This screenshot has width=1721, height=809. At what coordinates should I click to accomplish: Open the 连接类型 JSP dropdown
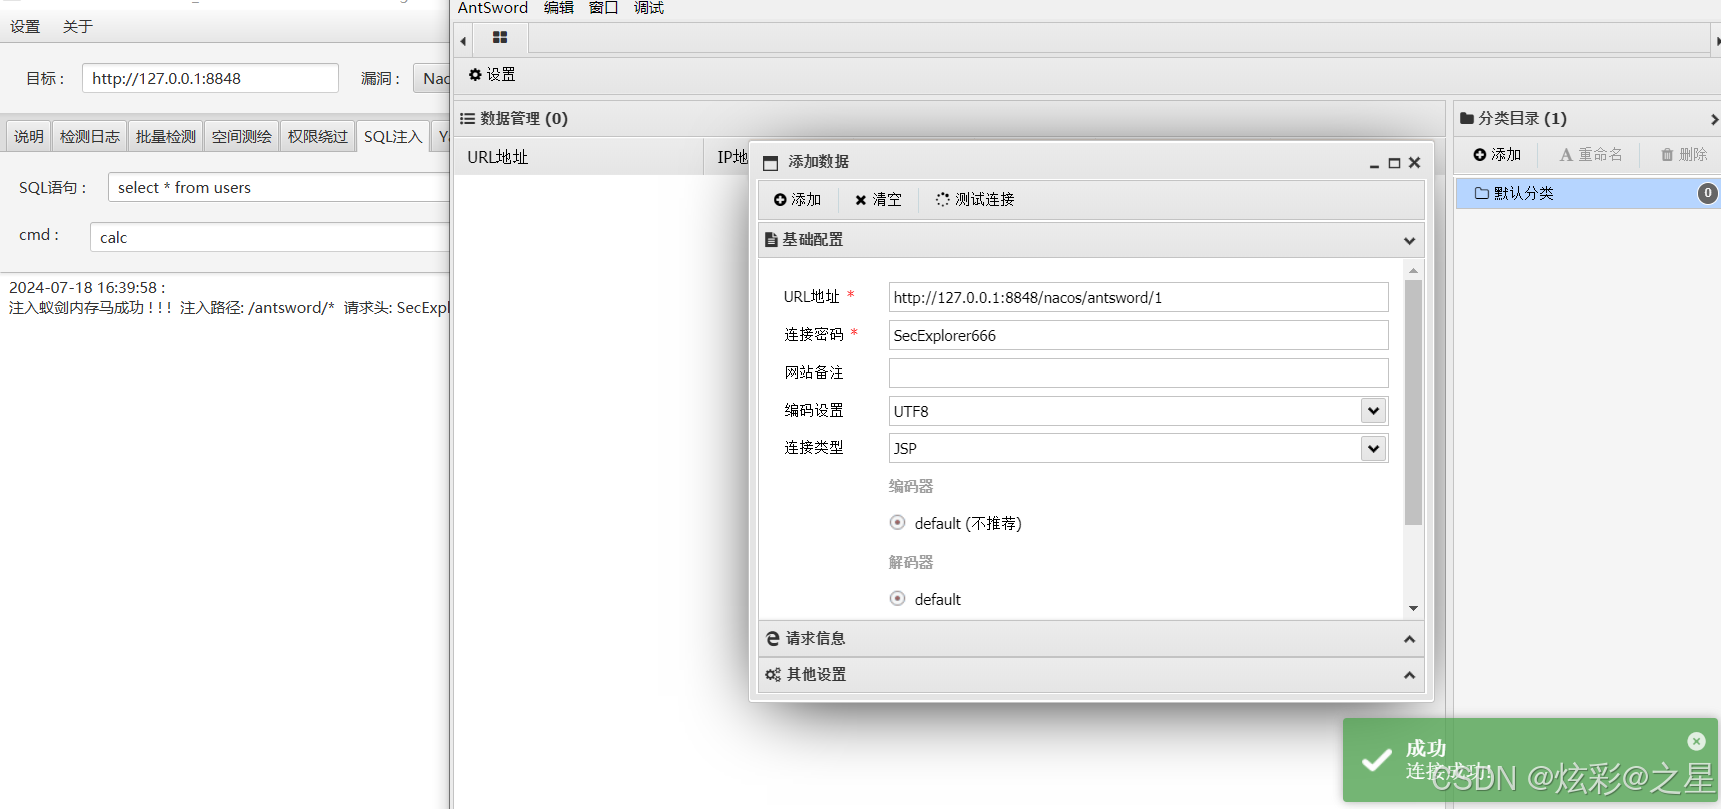click(x=1373, y=449)
